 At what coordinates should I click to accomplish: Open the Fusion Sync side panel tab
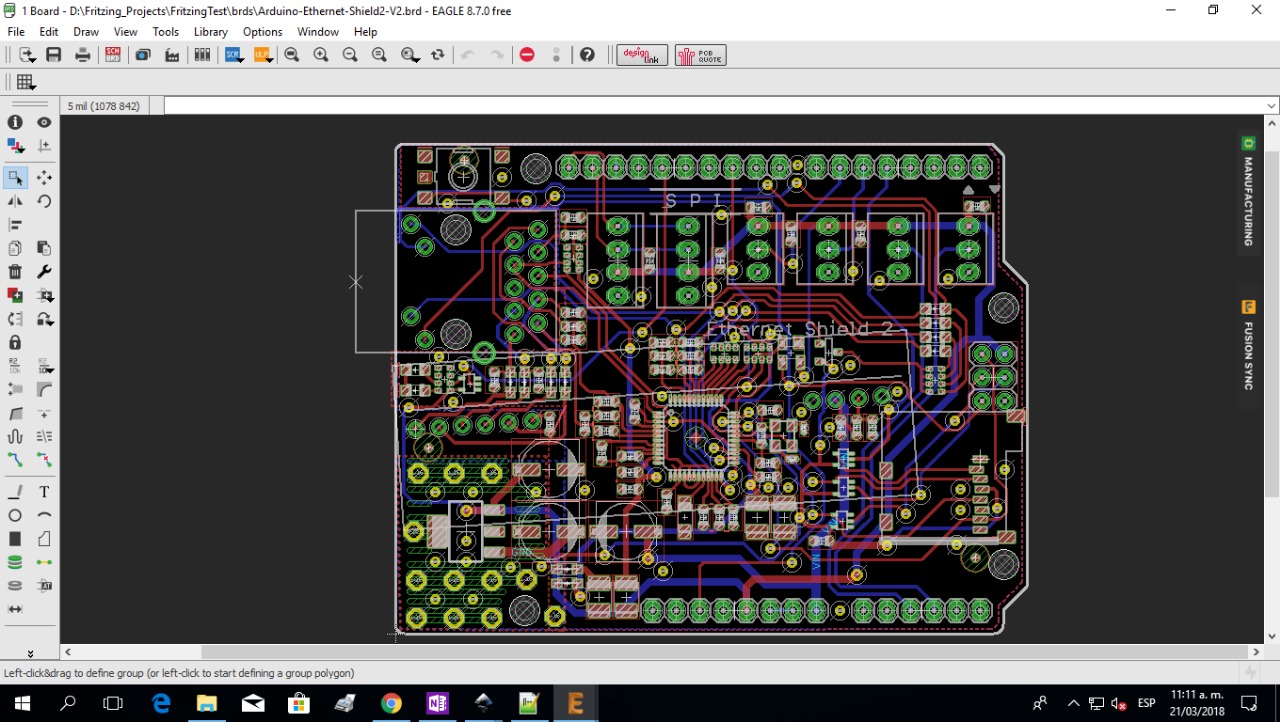[1248, 345]
